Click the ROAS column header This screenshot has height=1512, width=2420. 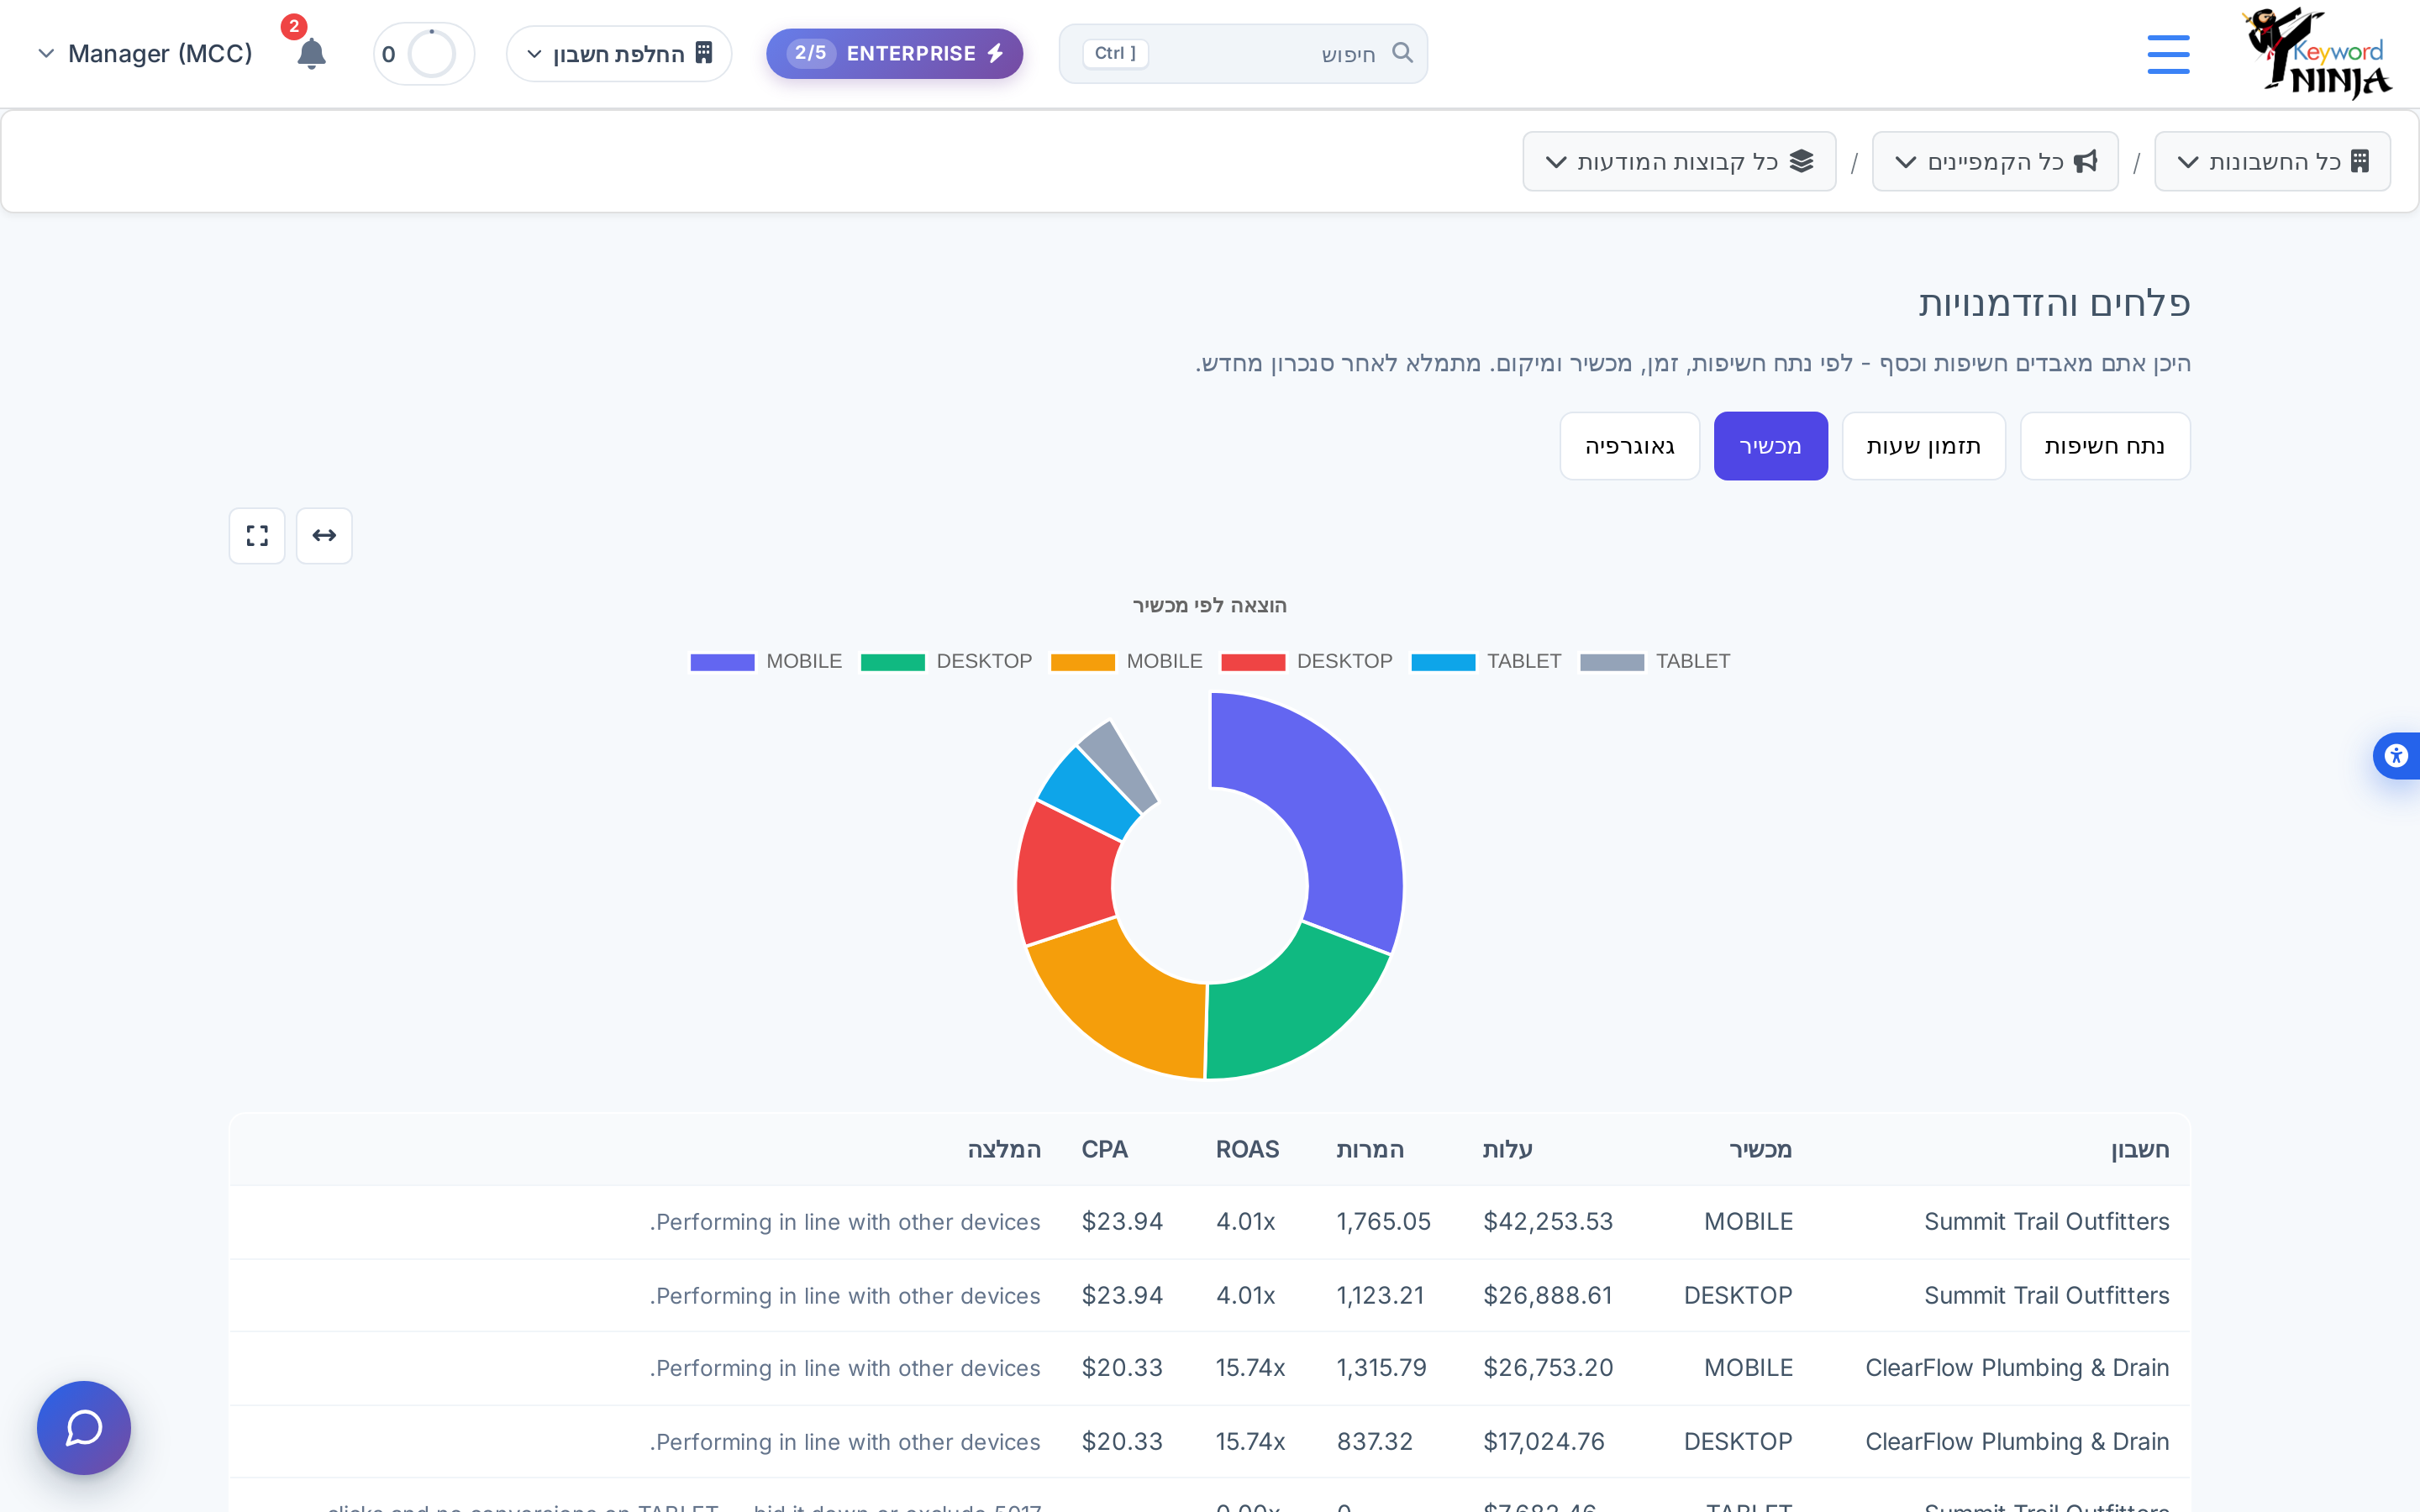click(1247, 1150)
